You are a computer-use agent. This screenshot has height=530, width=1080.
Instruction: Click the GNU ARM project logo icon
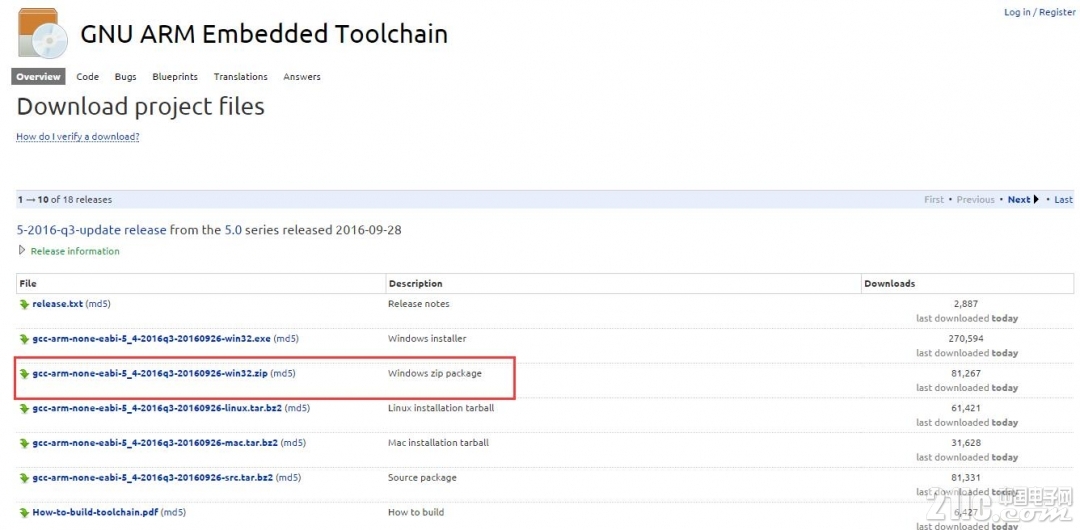click(43, 34)
